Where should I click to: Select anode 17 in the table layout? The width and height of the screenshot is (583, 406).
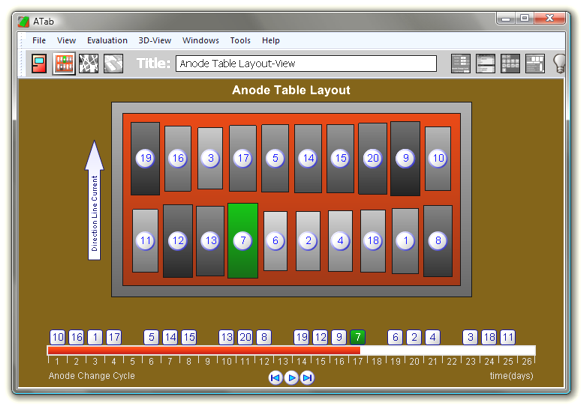tap(243, 158)
